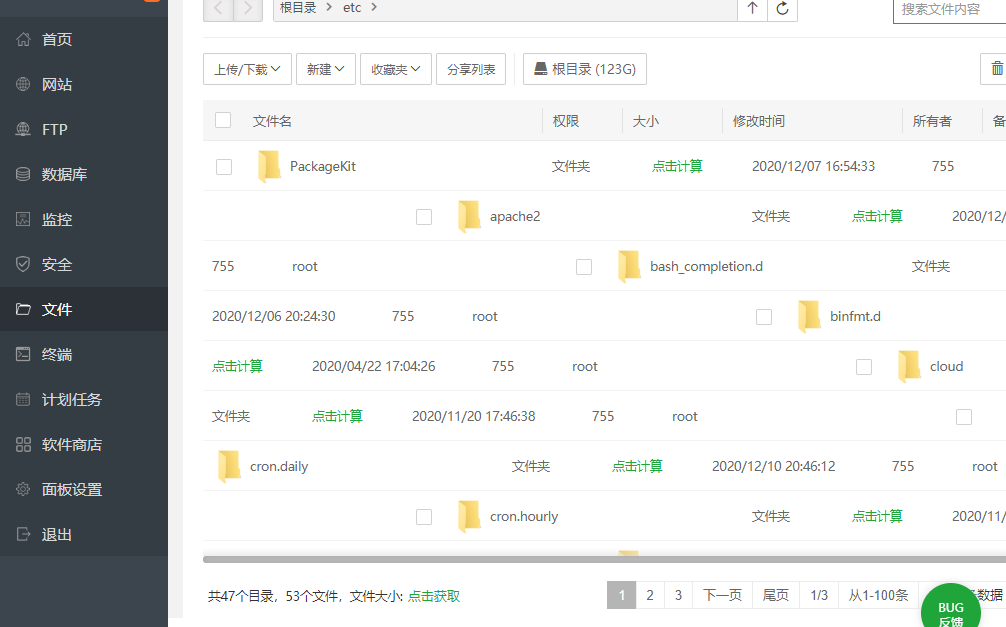Check the bash_completion.d checkbox
Viewport: 1006px width, 627px height.
(584, 267)
